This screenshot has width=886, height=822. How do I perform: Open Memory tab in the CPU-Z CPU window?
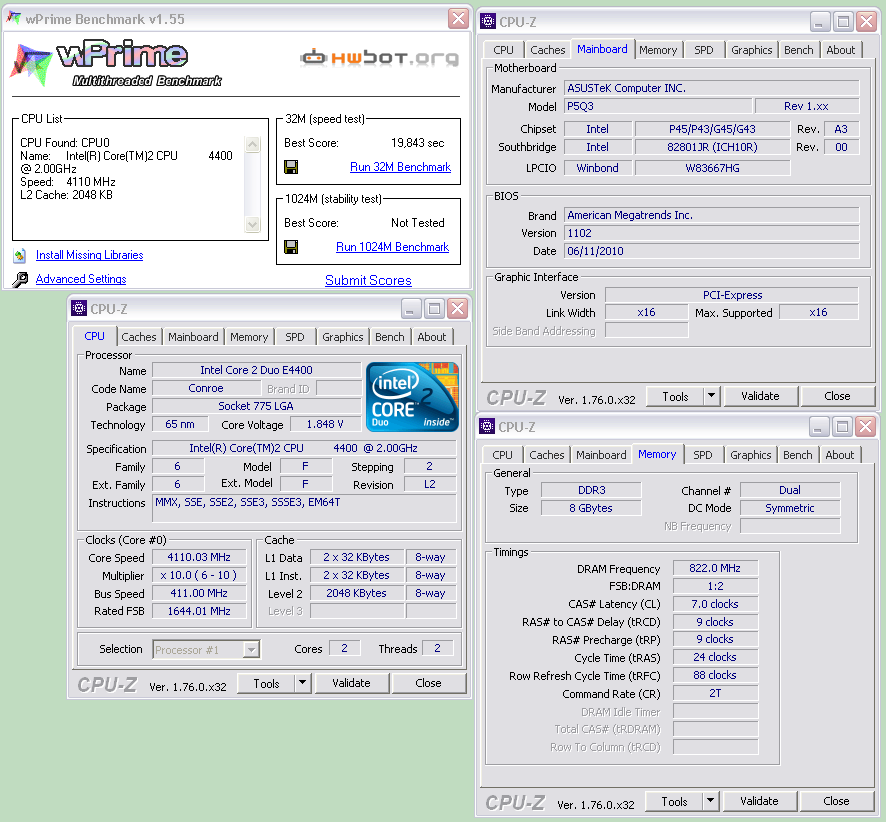pyautogui.click(x=249, y=337)
